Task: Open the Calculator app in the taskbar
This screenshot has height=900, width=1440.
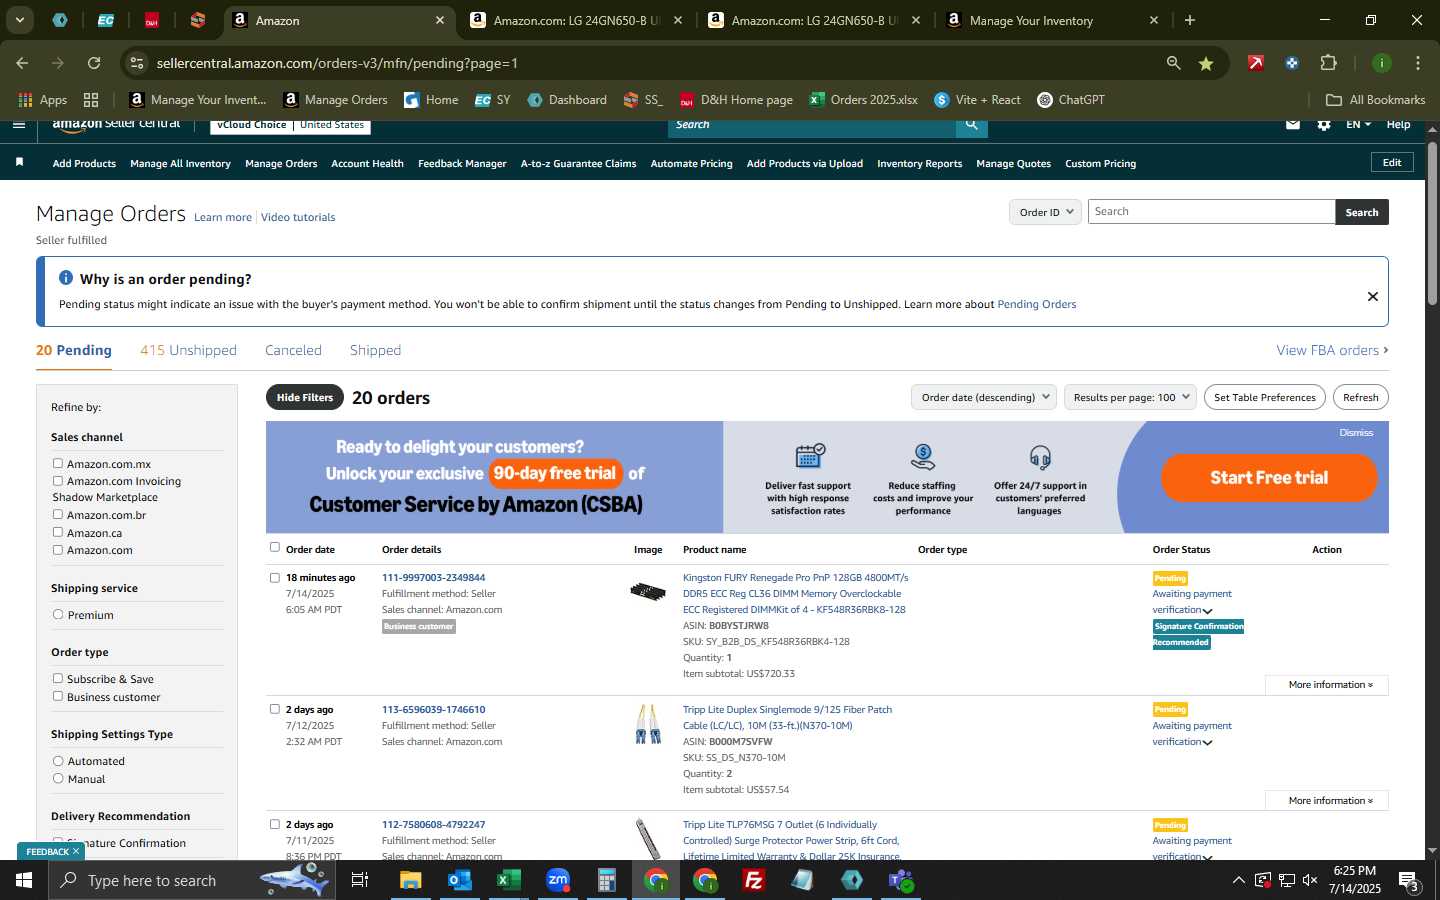Action: tap(606, 880)
